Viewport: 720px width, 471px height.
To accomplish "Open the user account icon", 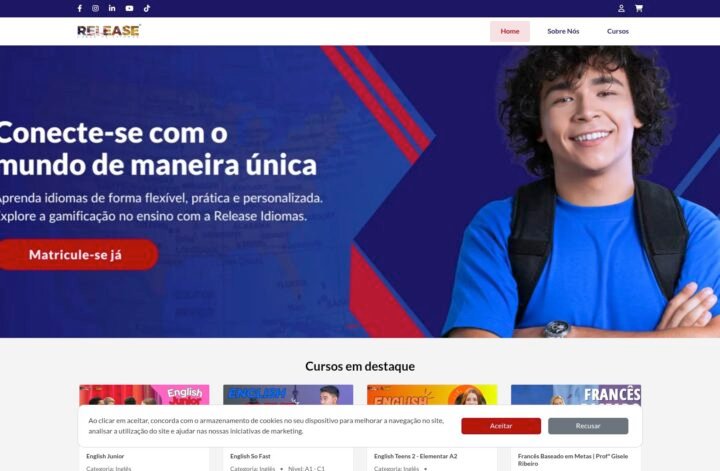I will [x=621, y=8].
